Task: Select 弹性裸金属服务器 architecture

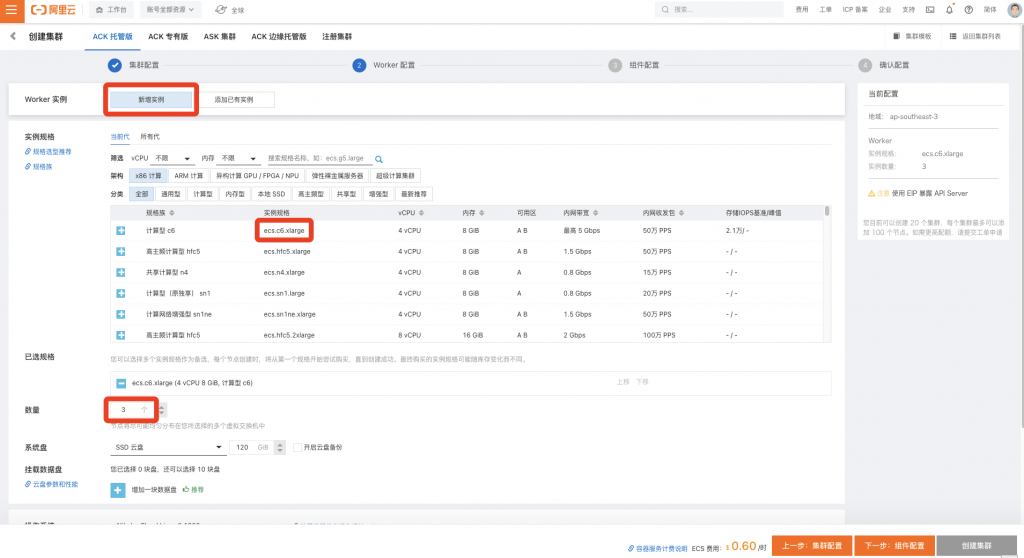Action: [x=337, y=176]
